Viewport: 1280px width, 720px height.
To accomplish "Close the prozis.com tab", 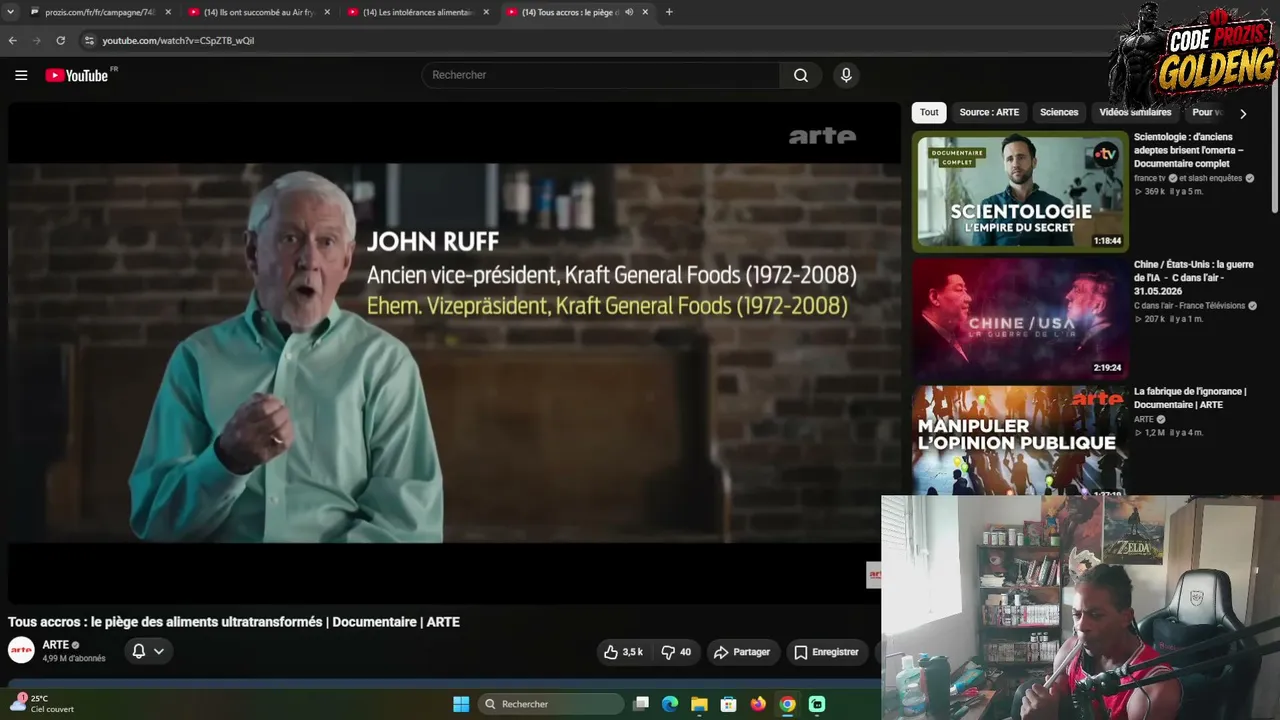I will click(x=168, y=12).
